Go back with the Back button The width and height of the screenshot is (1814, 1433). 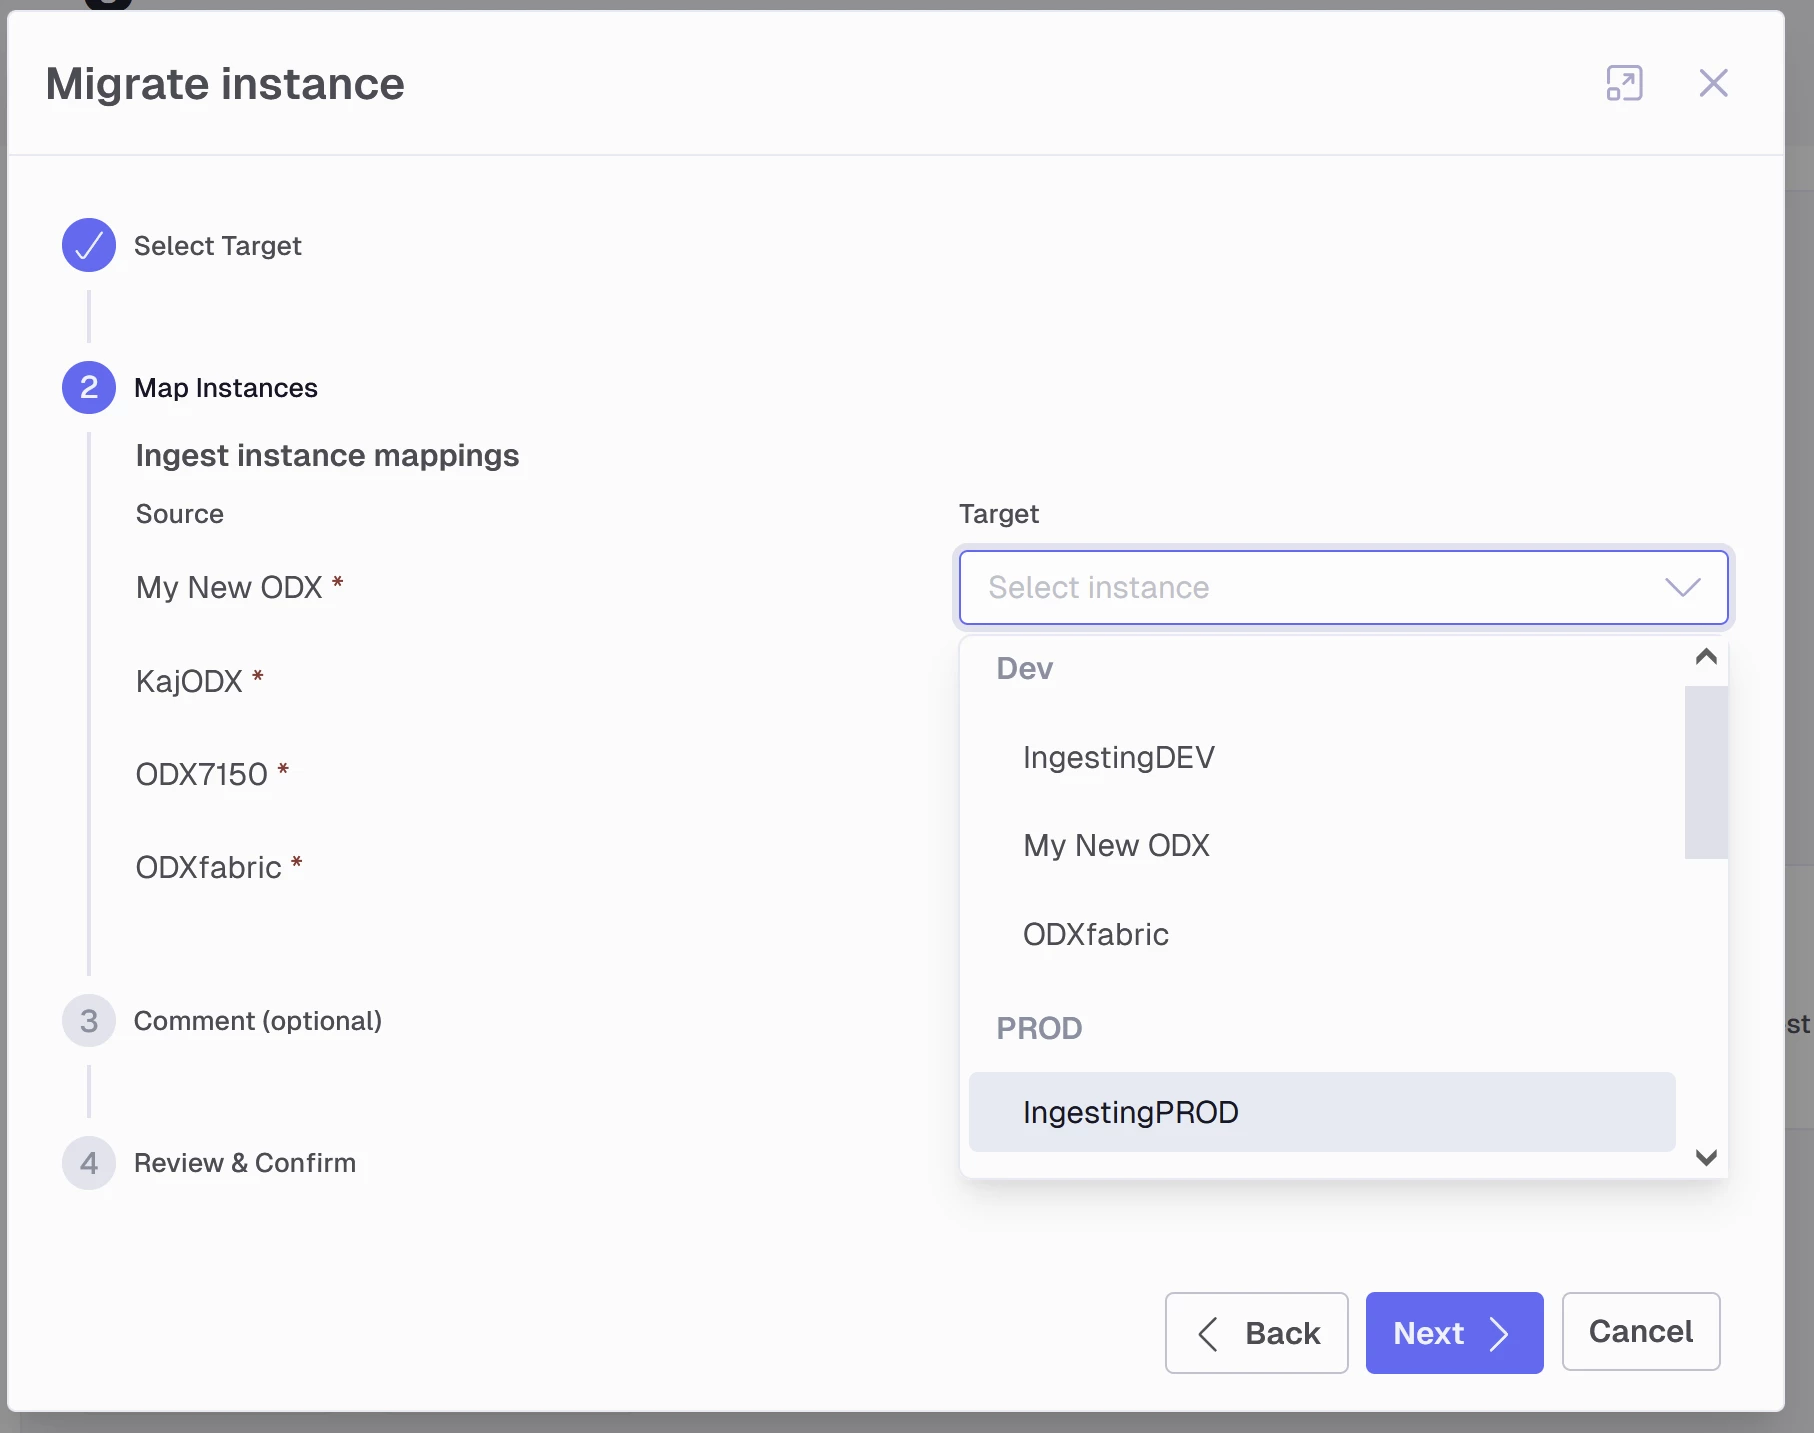[1256, 1333]
